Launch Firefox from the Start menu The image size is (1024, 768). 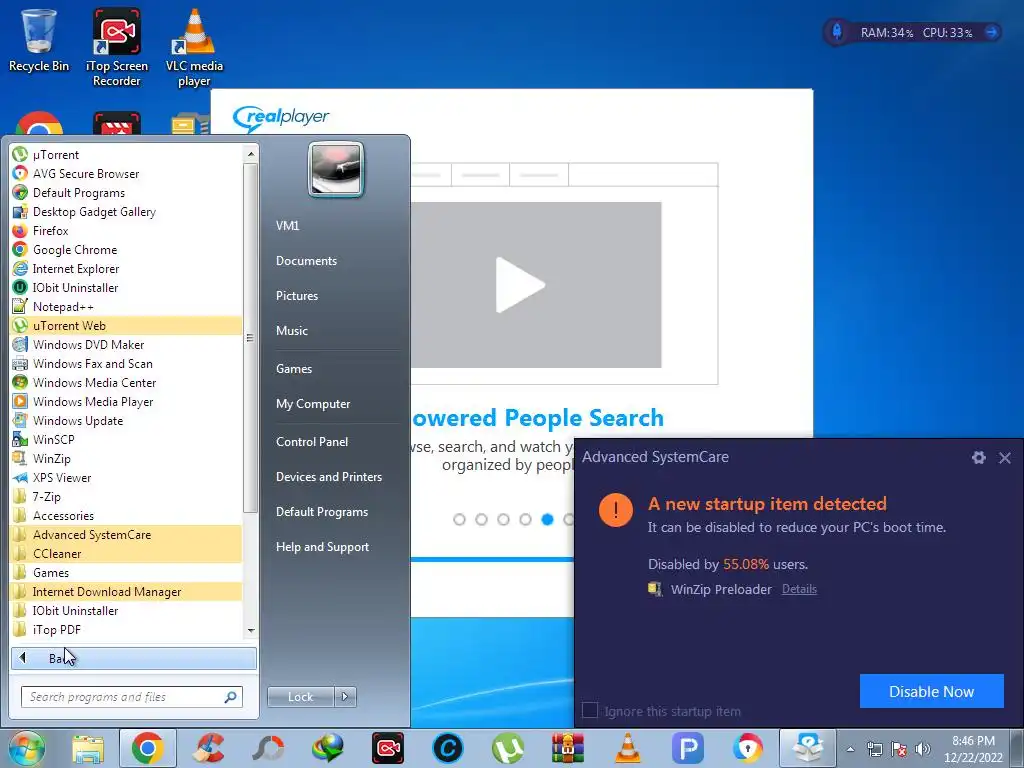click(126, 231)
